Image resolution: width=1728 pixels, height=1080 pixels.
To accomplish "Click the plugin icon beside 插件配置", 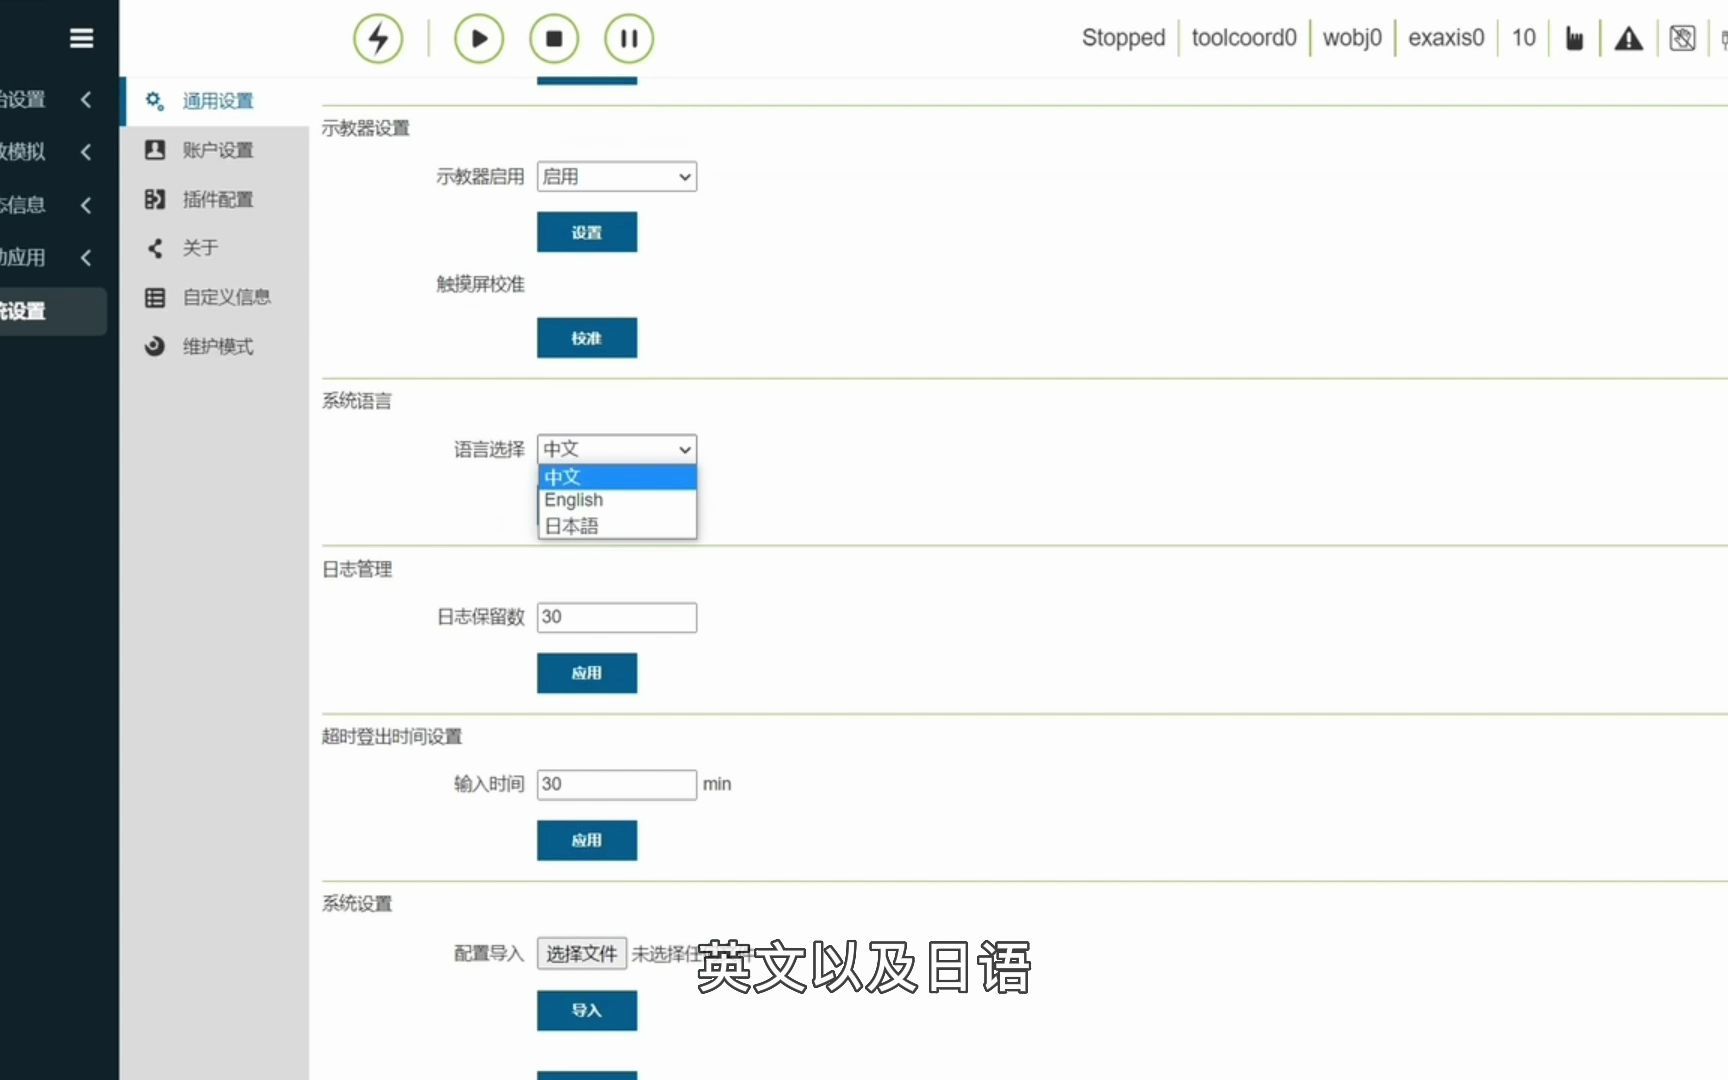I will 155,199.
